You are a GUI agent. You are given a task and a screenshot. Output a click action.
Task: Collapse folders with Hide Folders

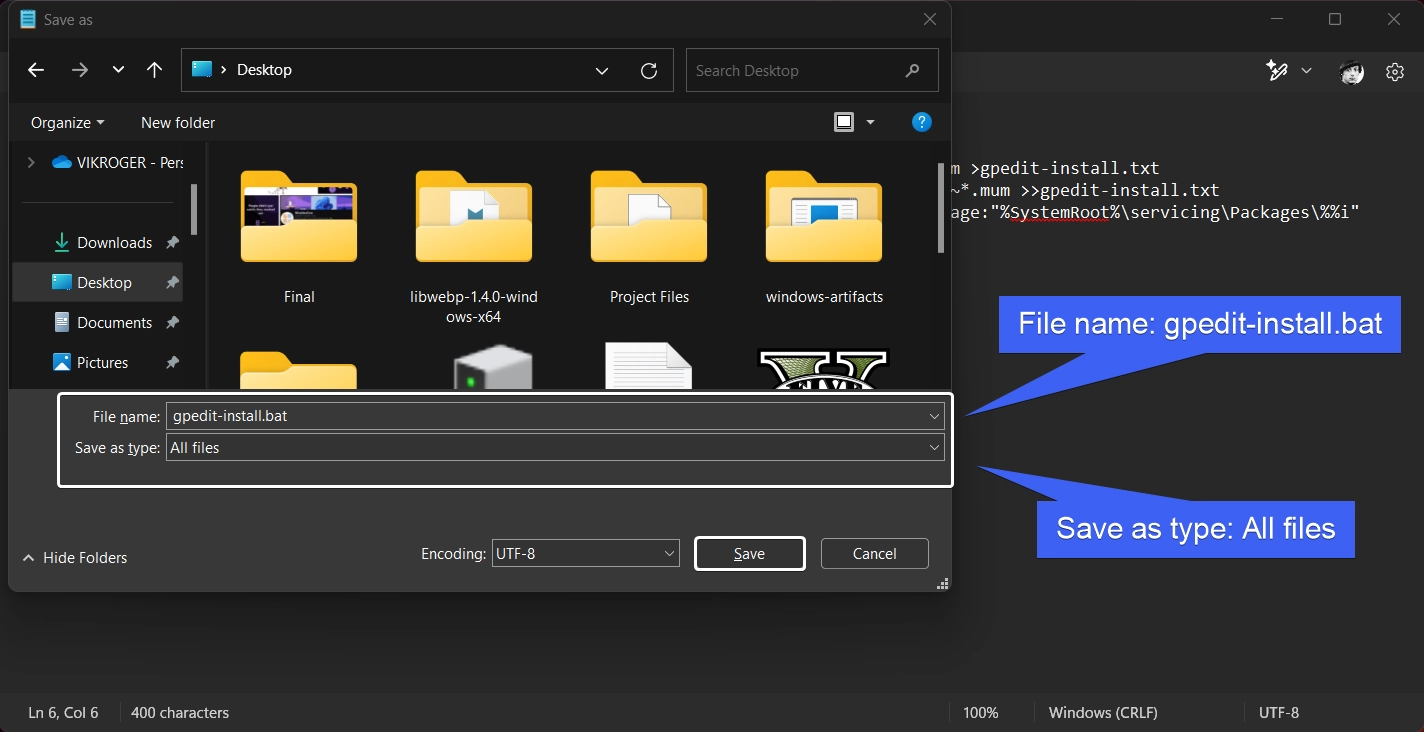75,558
